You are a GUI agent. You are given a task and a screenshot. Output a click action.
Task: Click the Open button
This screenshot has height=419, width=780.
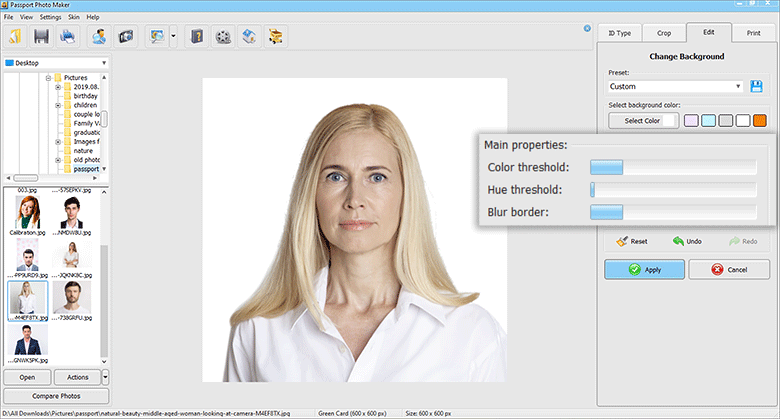[x=27, y=377]
